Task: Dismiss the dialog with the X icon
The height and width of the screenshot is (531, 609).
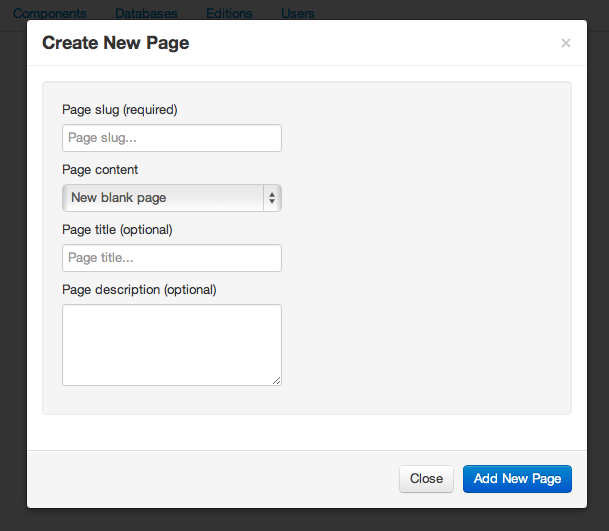Action: click(x=566, y=43)
